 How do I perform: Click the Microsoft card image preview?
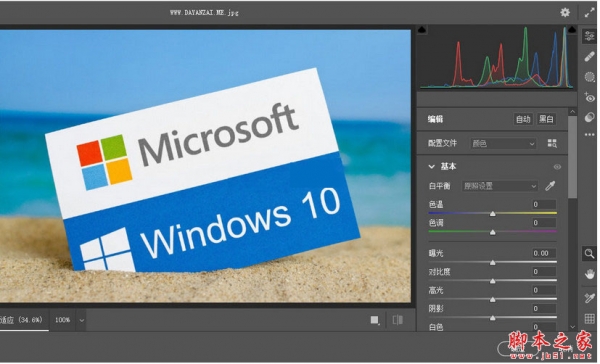pyautogui.click(x=205, y=166)
